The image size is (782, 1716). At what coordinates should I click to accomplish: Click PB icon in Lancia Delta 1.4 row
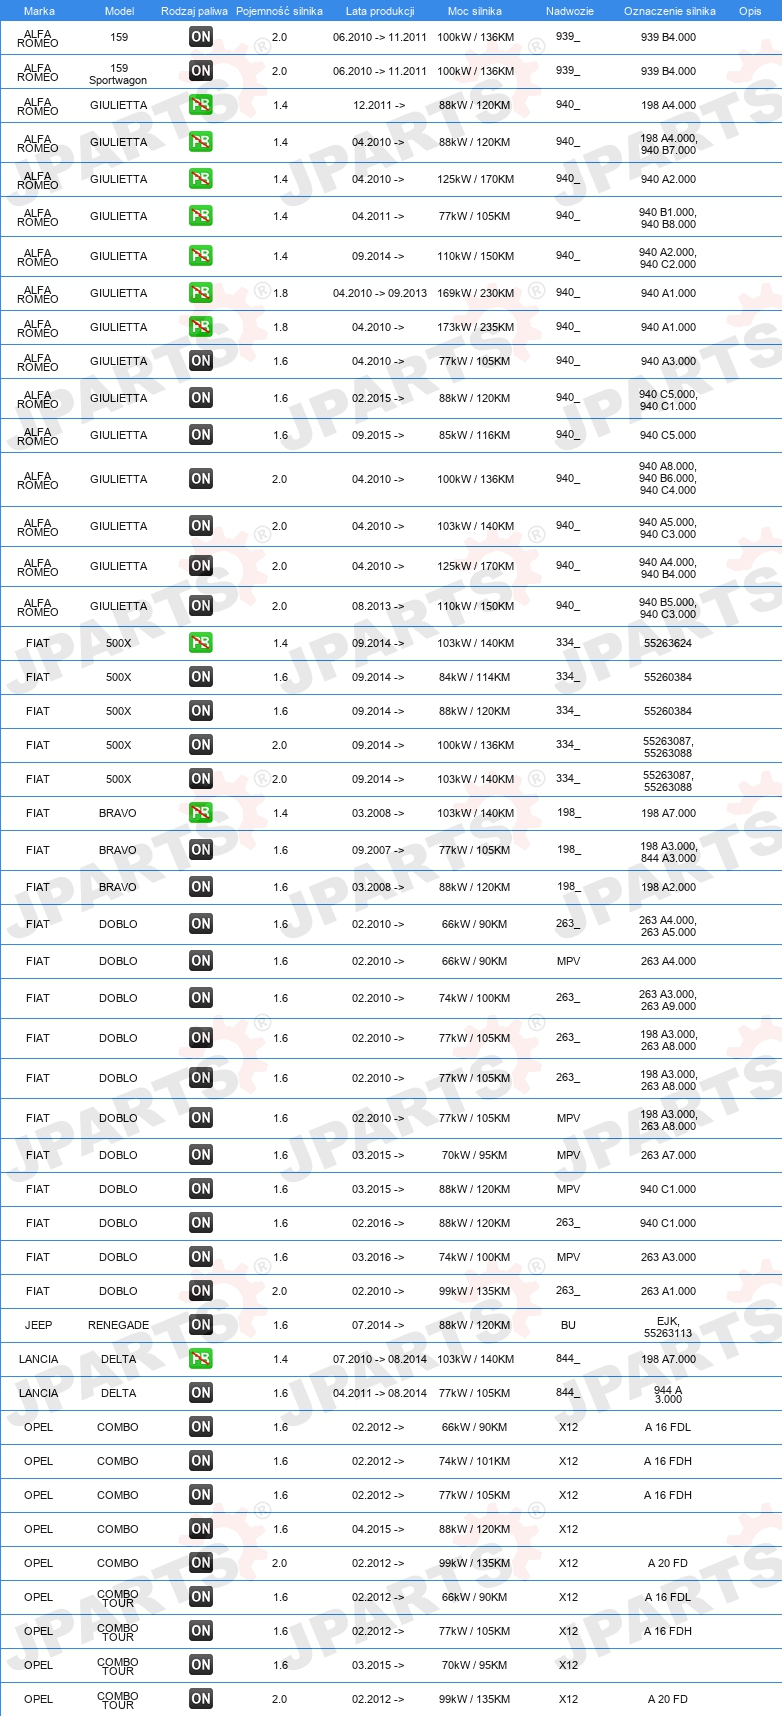201,1359
